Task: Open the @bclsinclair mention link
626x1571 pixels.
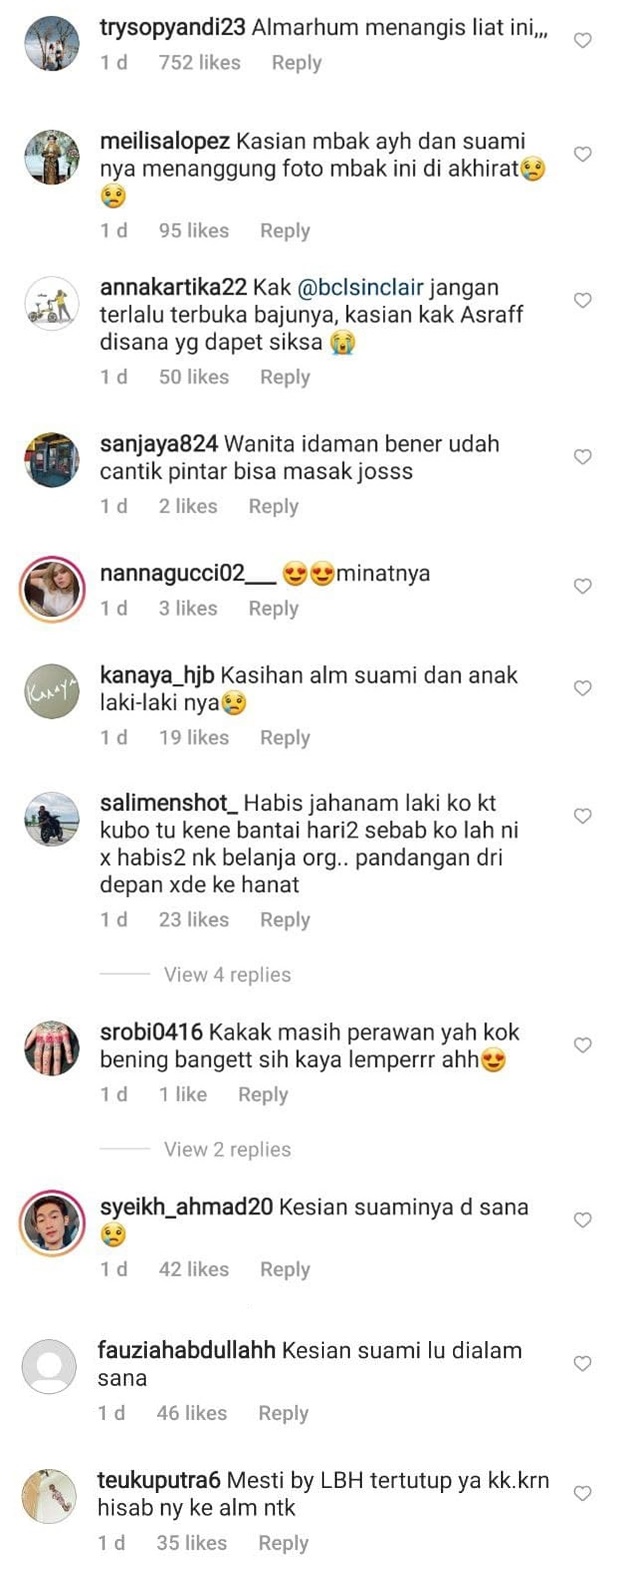Action: pyautogui.click(x=361, y=288)
